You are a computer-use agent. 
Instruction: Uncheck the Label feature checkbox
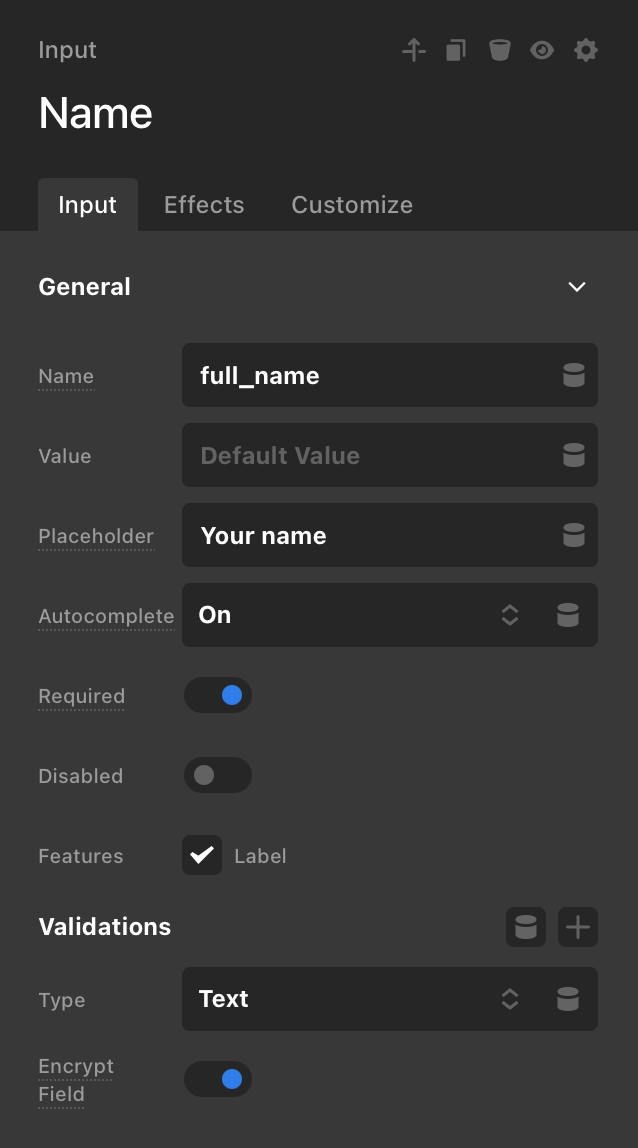pos(202,854)
